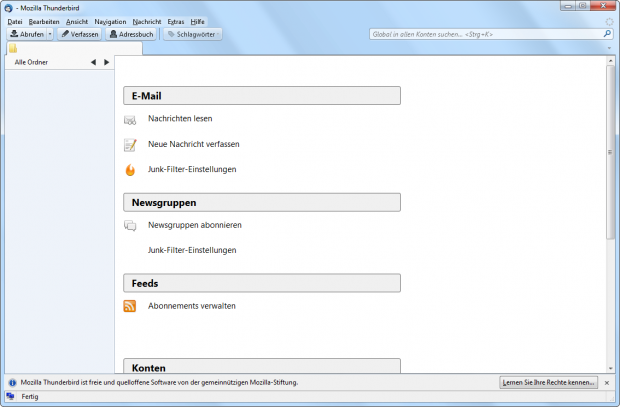
Task: Open the Hilfe menu
Action: pos(197,22)
